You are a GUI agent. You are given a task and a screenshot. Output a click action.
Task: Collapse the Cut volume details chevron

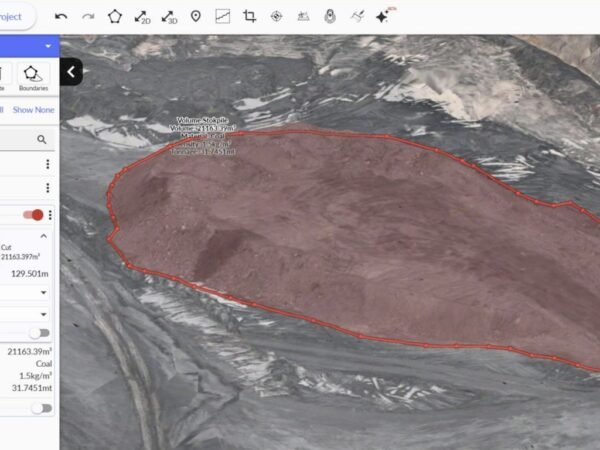click(x=43, y=236)
